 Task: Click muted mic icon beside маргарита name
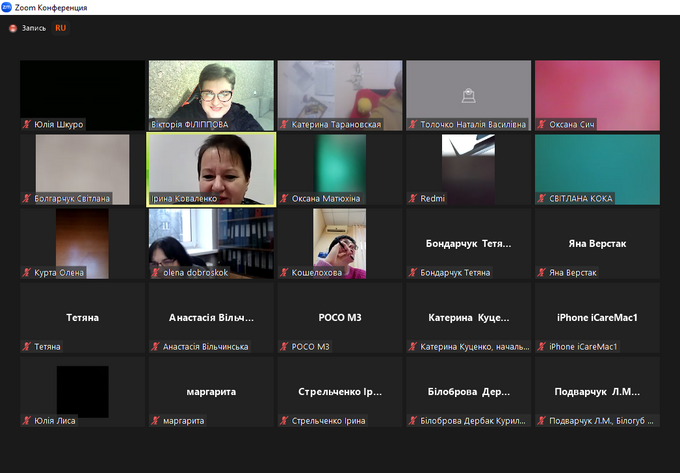[x=156, y=421]
